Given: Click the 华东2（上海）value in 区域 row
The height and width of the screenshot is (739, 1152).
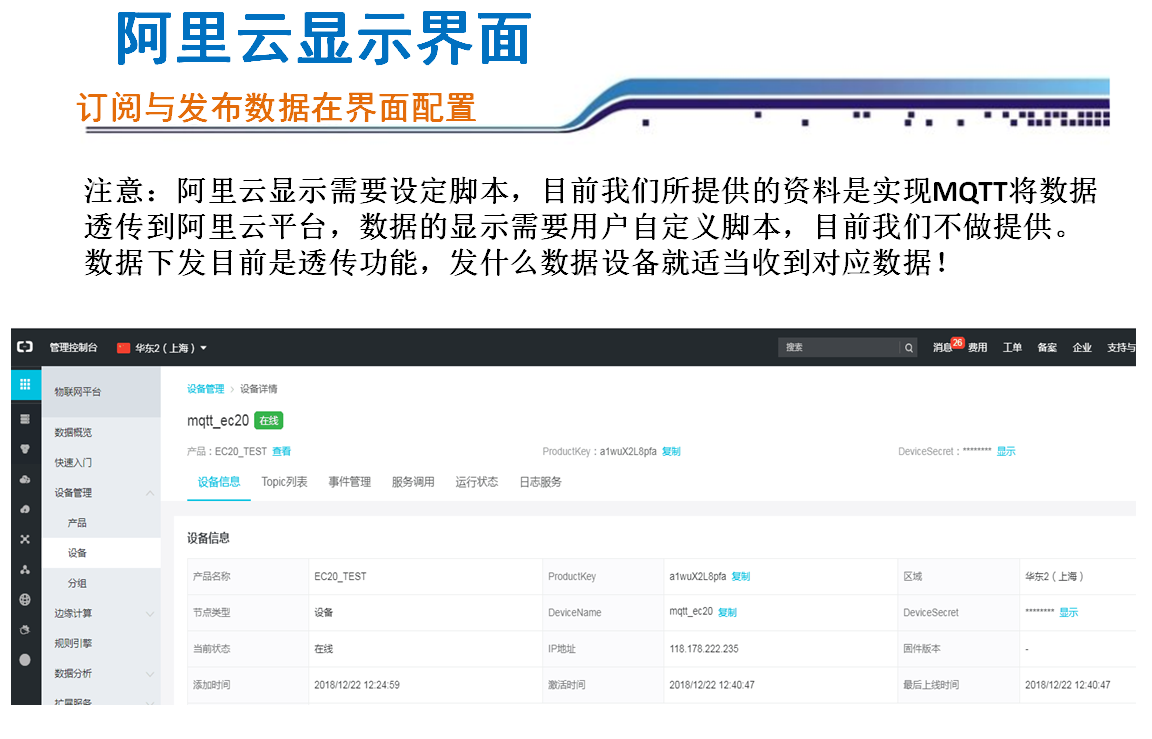Looking at the screenshot, I should (x=1054, y=577).
